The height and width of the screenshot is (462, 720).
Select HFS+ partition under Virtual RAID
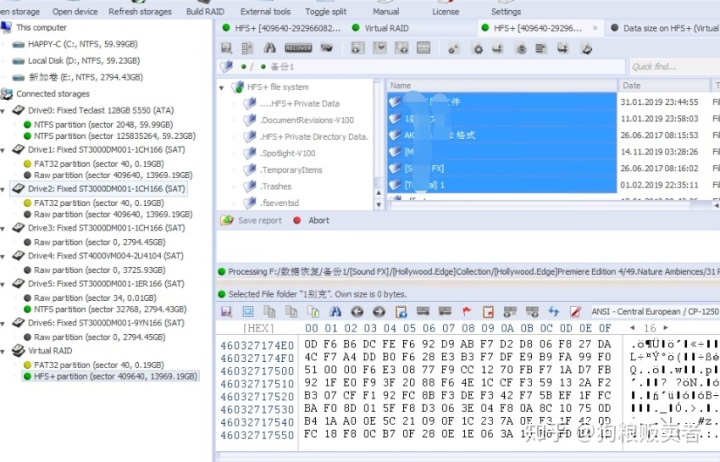click(x=109, y=376)
